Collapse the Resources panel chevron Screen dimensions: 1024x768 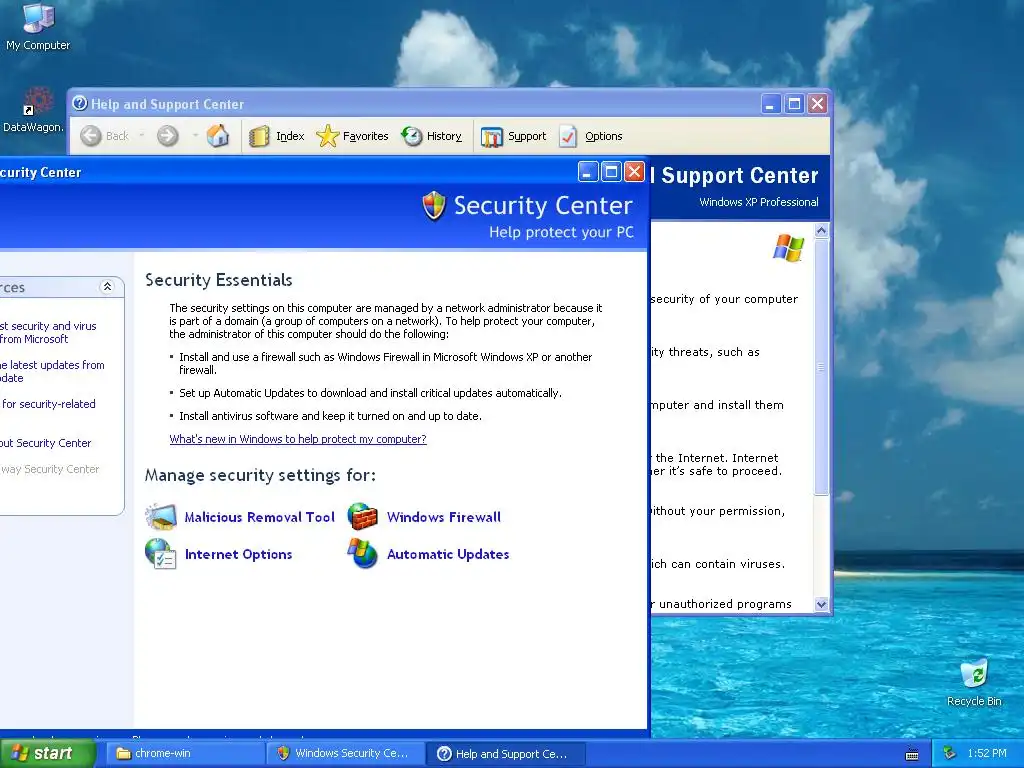107,287
